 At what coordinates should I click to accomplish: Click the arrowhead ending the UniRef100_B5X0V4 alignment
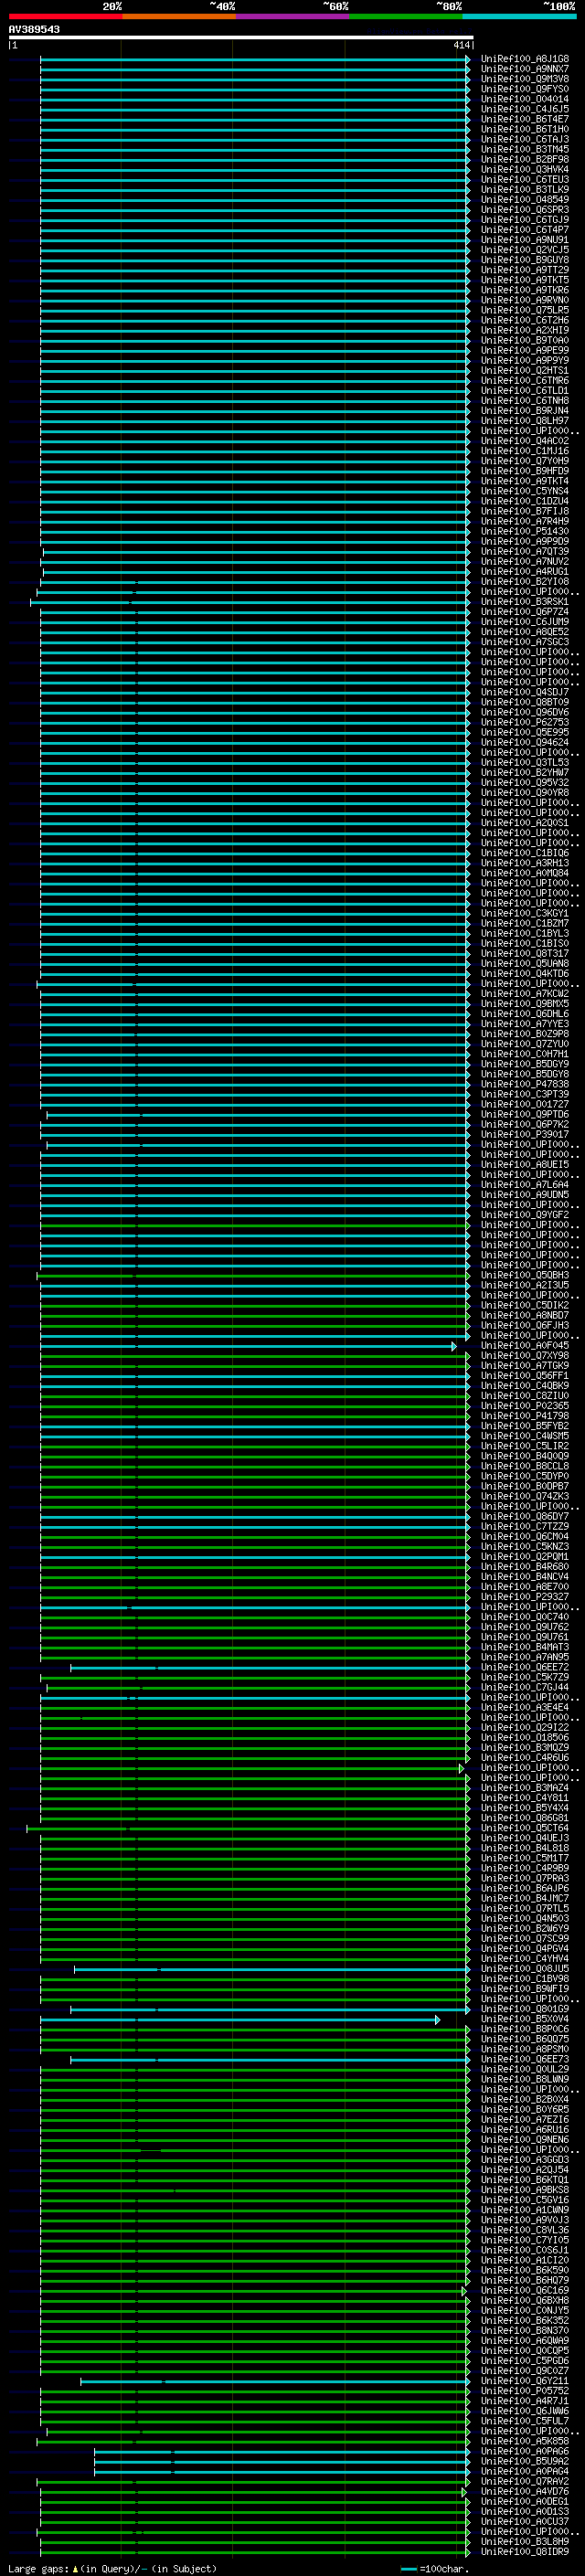(438, 2020)
